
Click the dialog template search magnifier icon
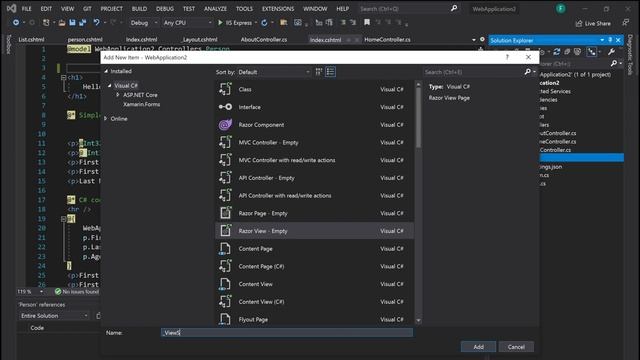click(x=527, y=72)
